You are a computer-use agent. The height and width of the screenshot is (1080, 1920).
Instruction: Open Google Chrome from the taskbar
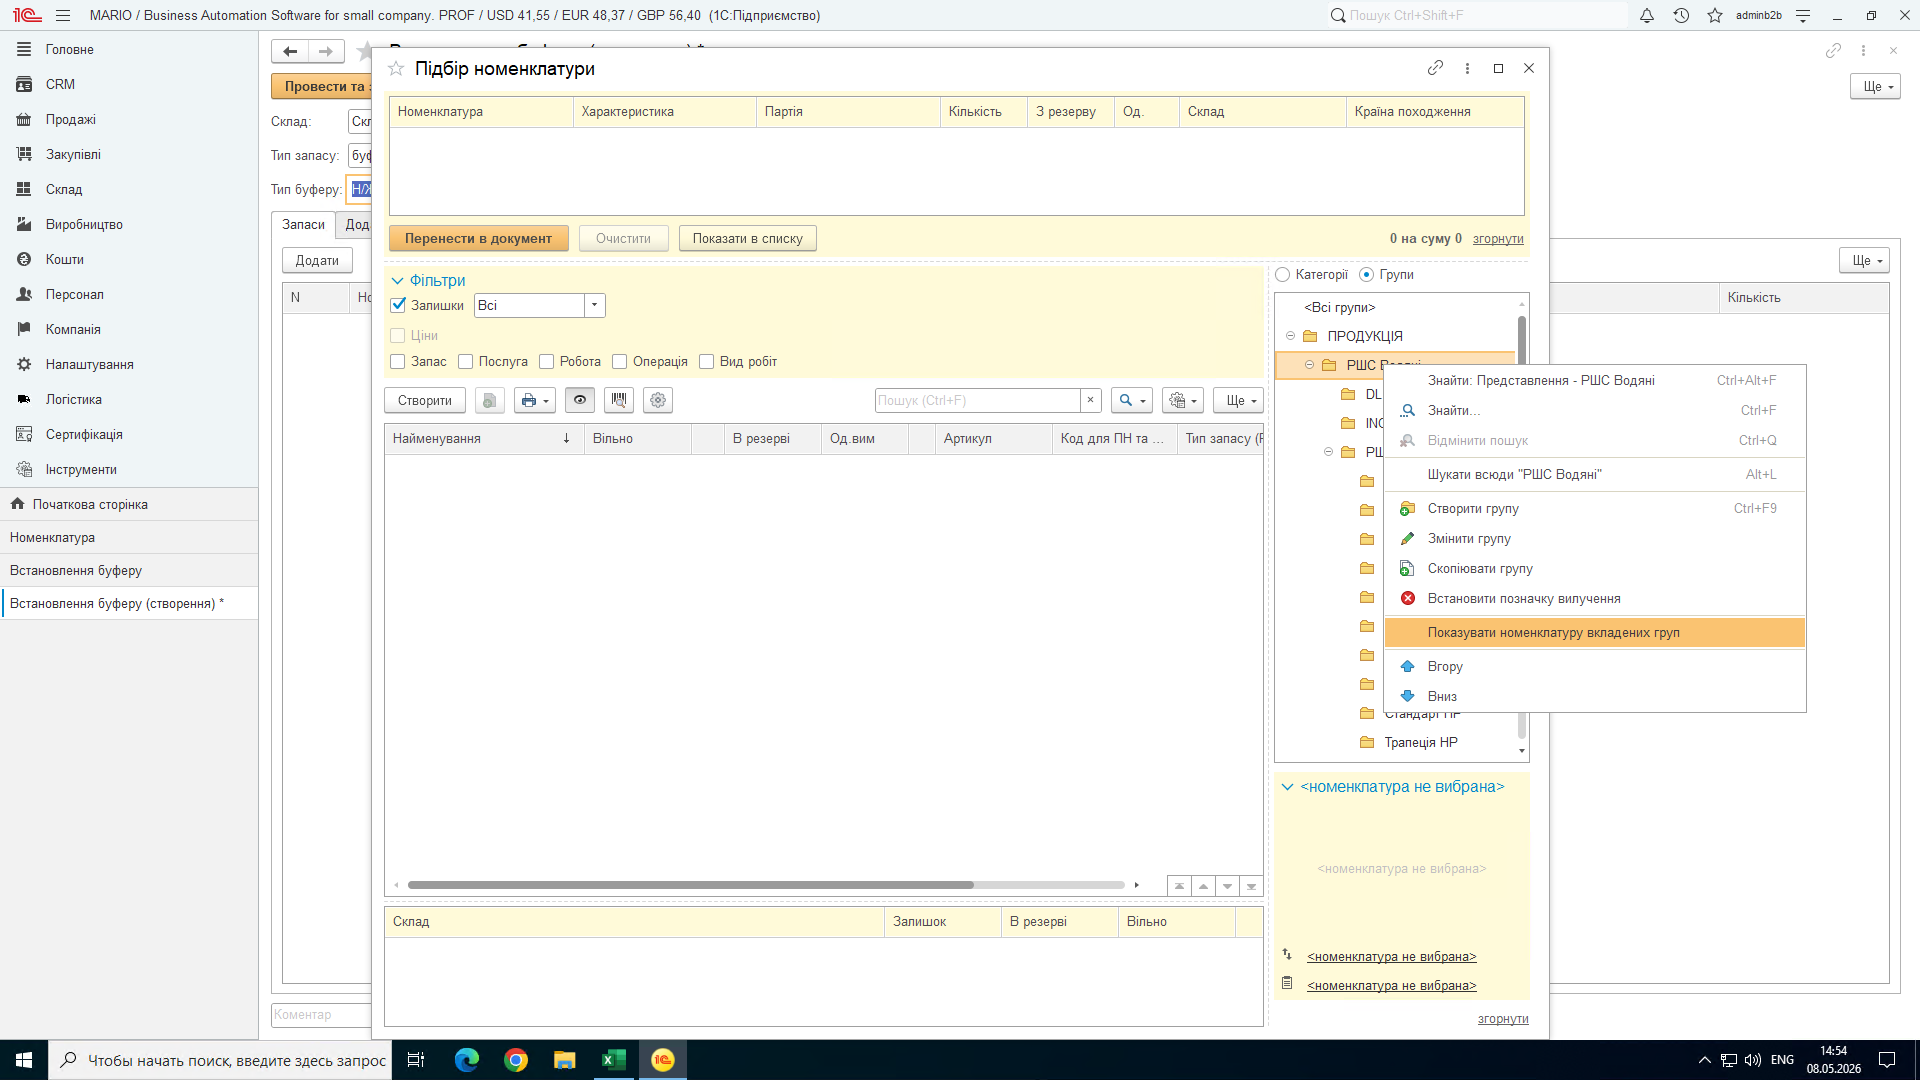516,1060
